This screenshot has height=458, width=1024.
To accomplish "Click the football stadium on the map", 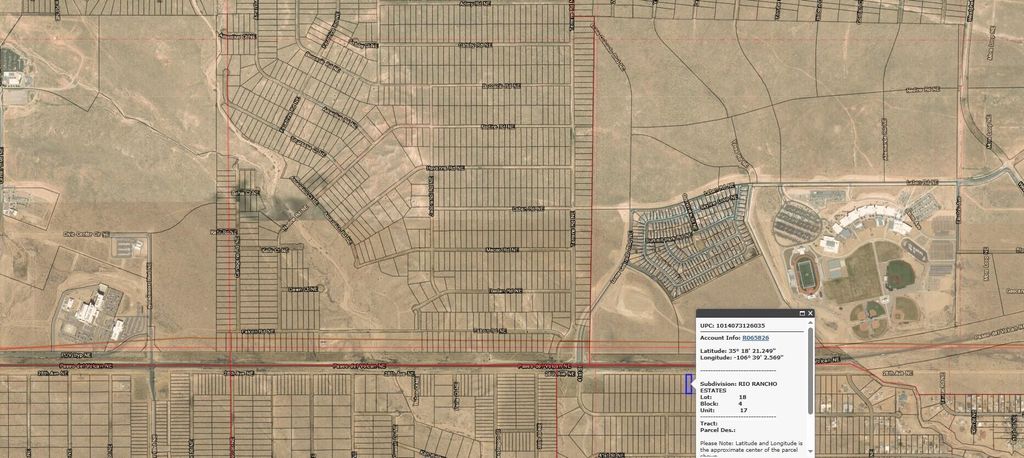I will point(806,272).
